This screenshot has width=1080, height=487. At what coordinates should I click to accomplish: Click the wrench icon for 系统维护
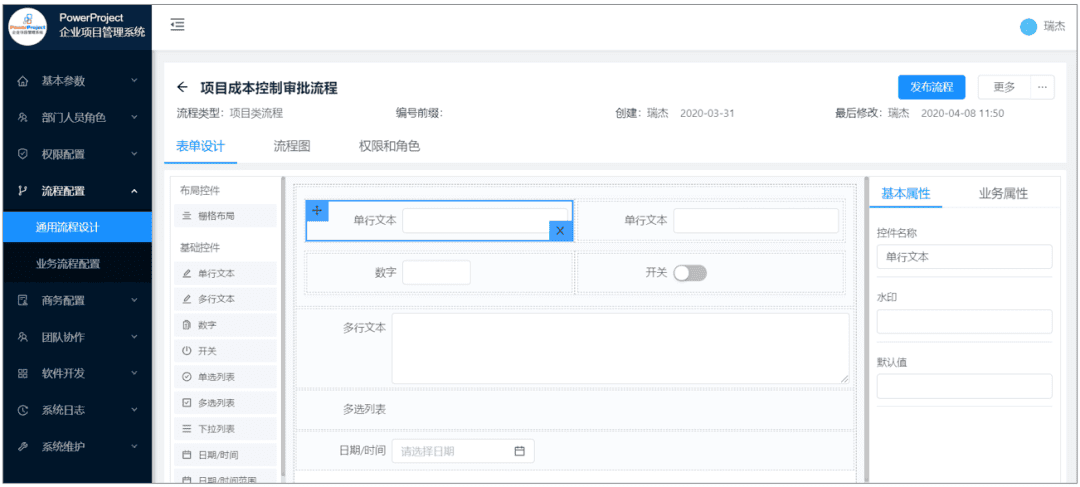coord(23,447)
